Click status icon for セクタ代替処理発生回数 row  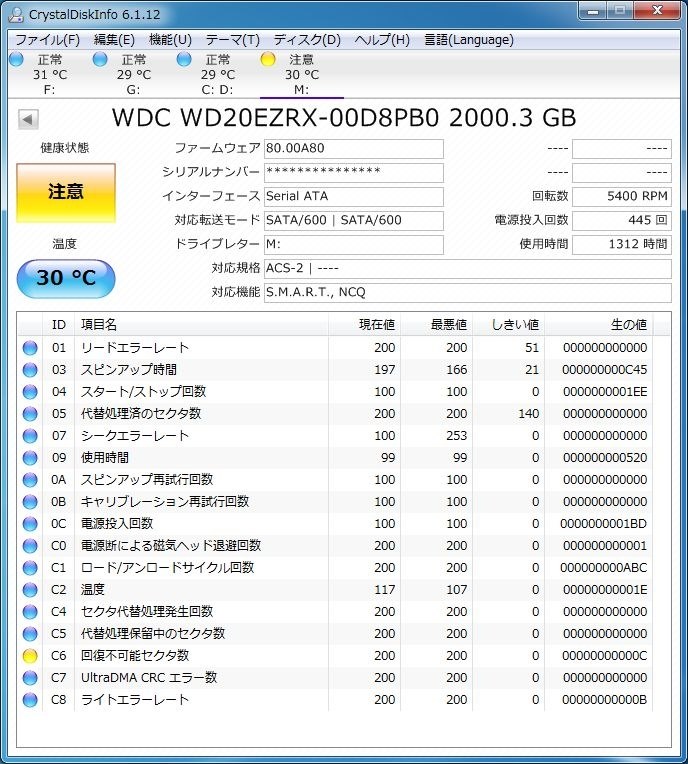[x=30, y=611]
